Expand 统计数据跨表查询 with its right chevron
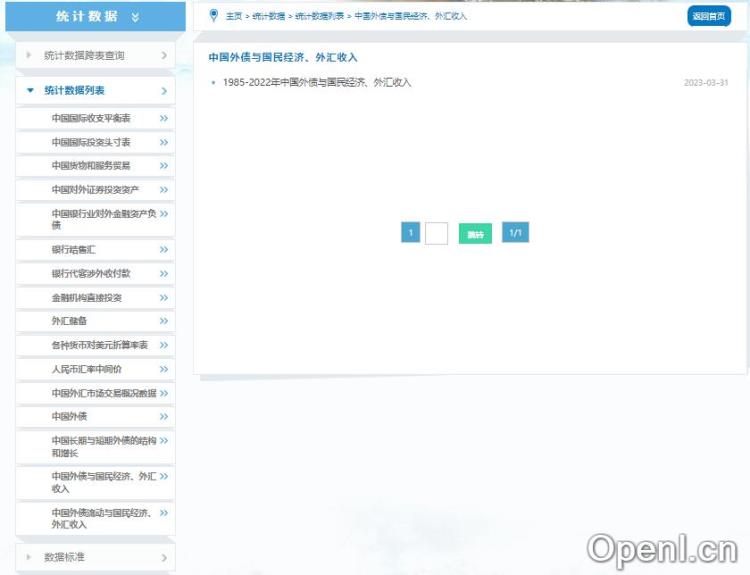The image size is (750, 575). pos(164,55)
